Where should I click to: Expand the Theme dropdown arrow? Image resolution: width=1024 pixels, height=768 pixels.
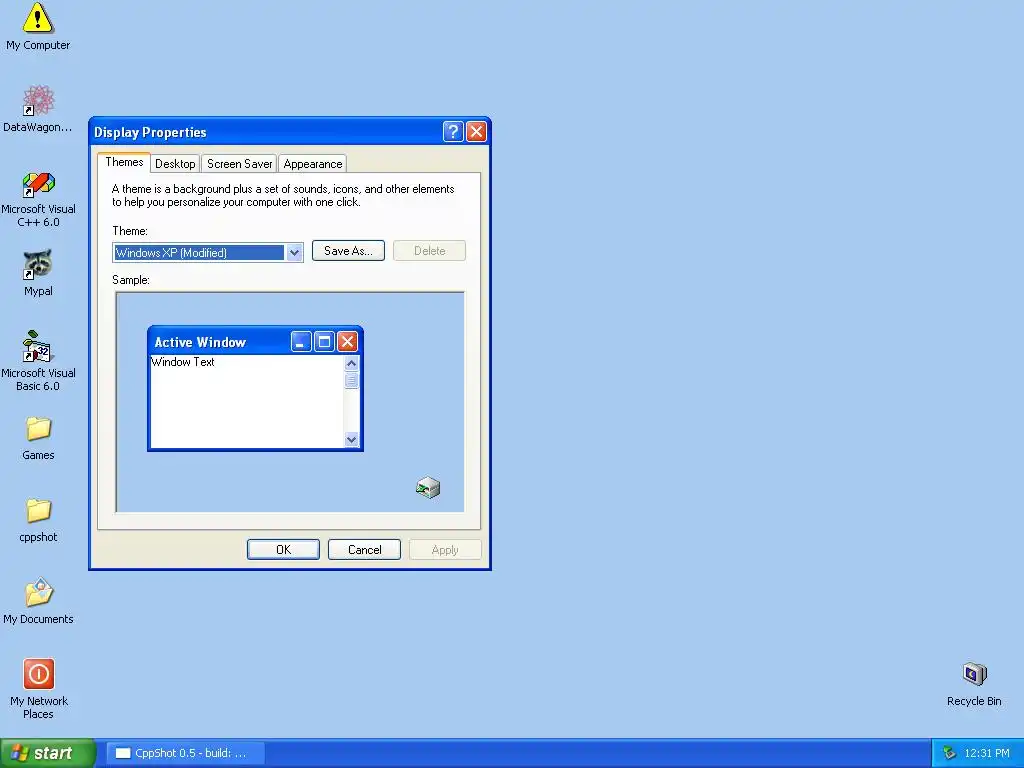click(295, 253)
